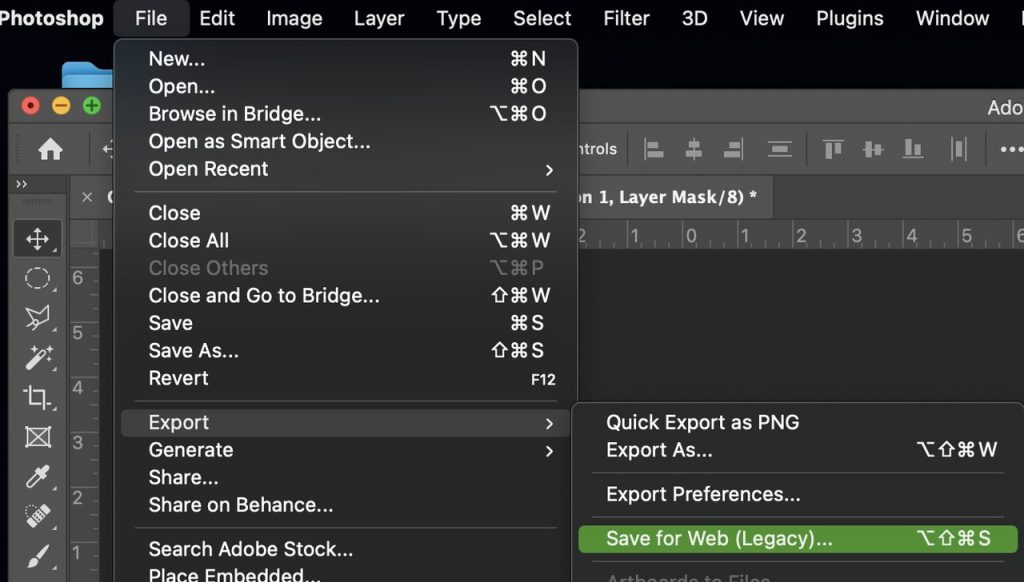Click the File menu in menu bar
1024x582 pixels.
tap(151, 18)
